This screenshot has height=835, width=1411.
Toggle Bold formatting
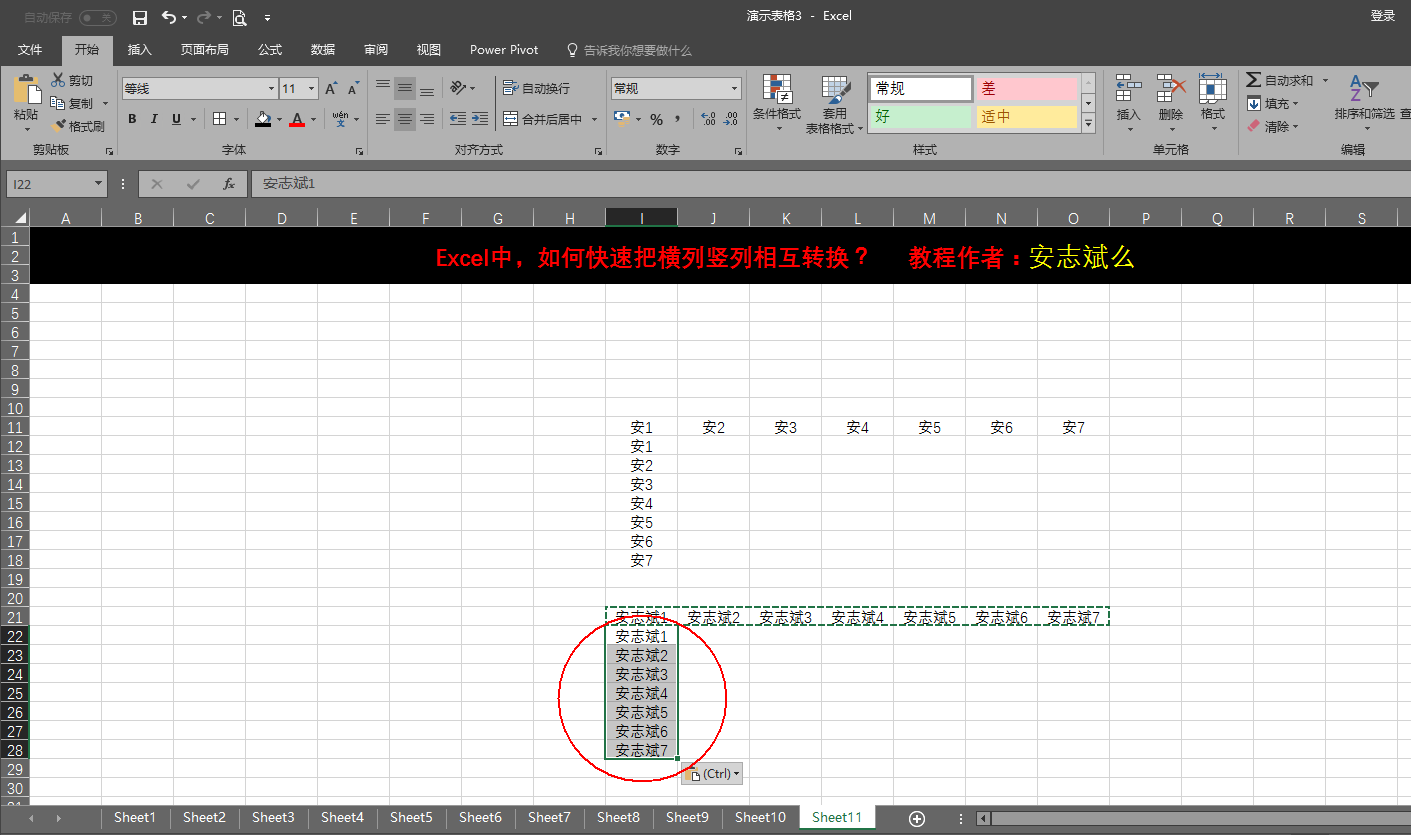[132, 119]
